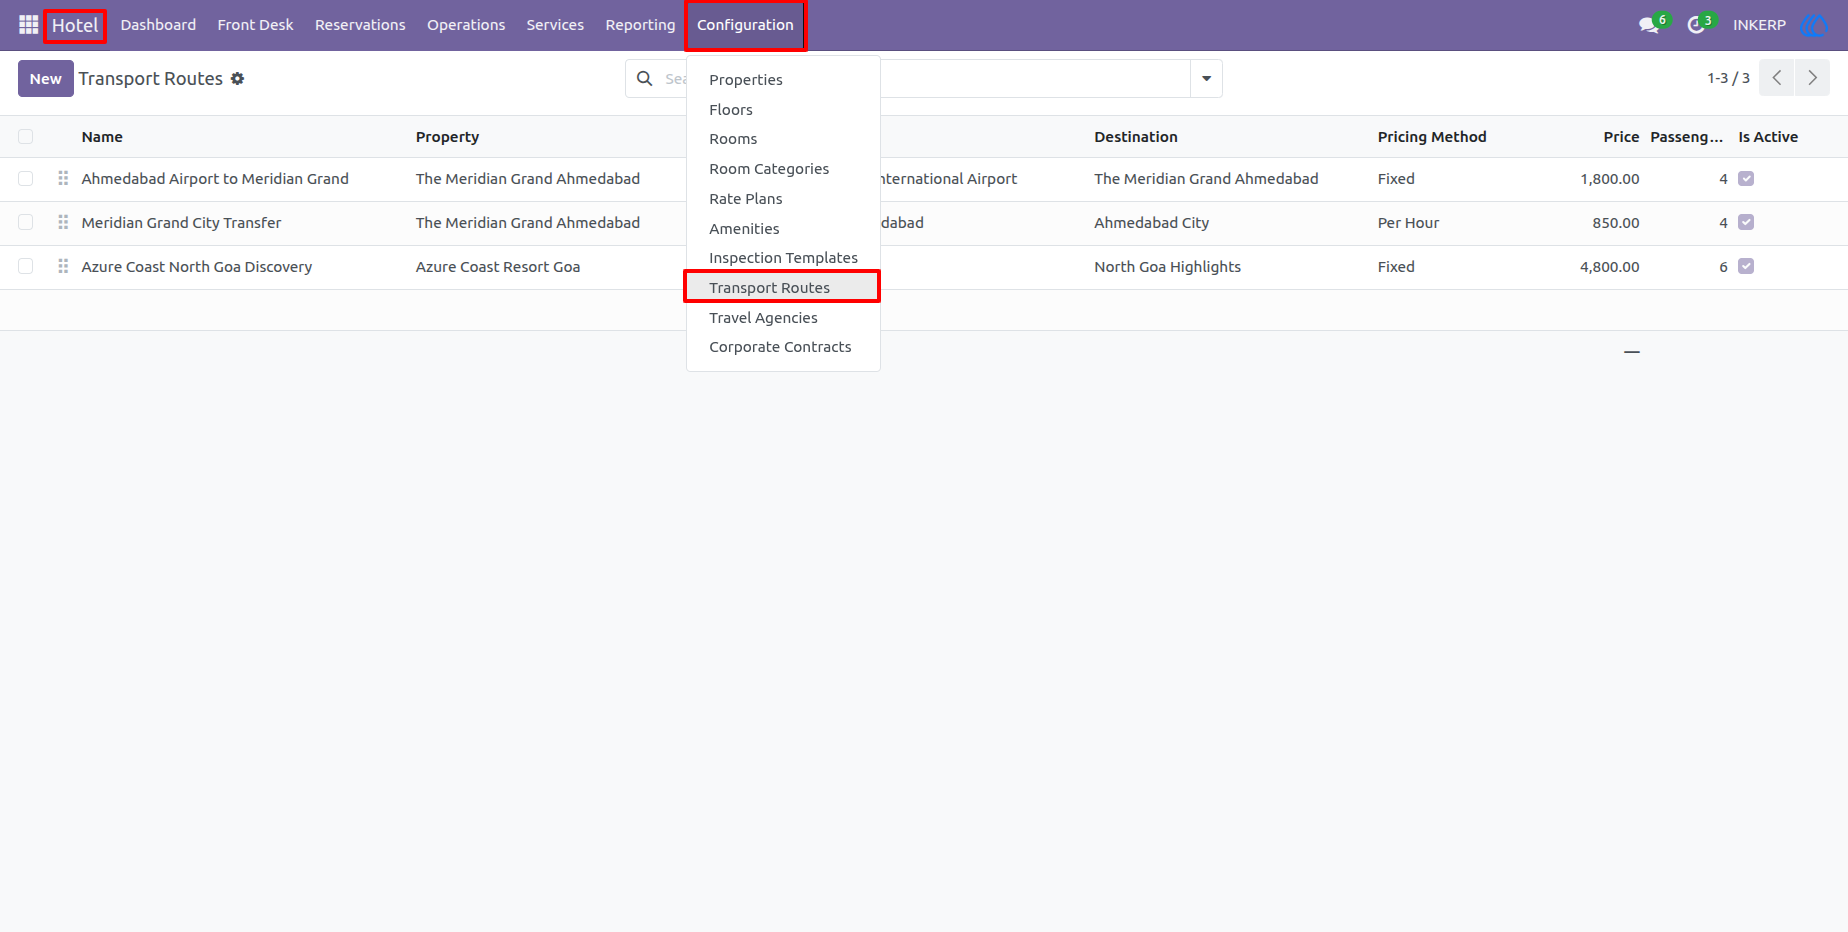Open the apps grid home menu
Image resolution: width=1848 pixels, height=932 pixels.
(28, 25)
